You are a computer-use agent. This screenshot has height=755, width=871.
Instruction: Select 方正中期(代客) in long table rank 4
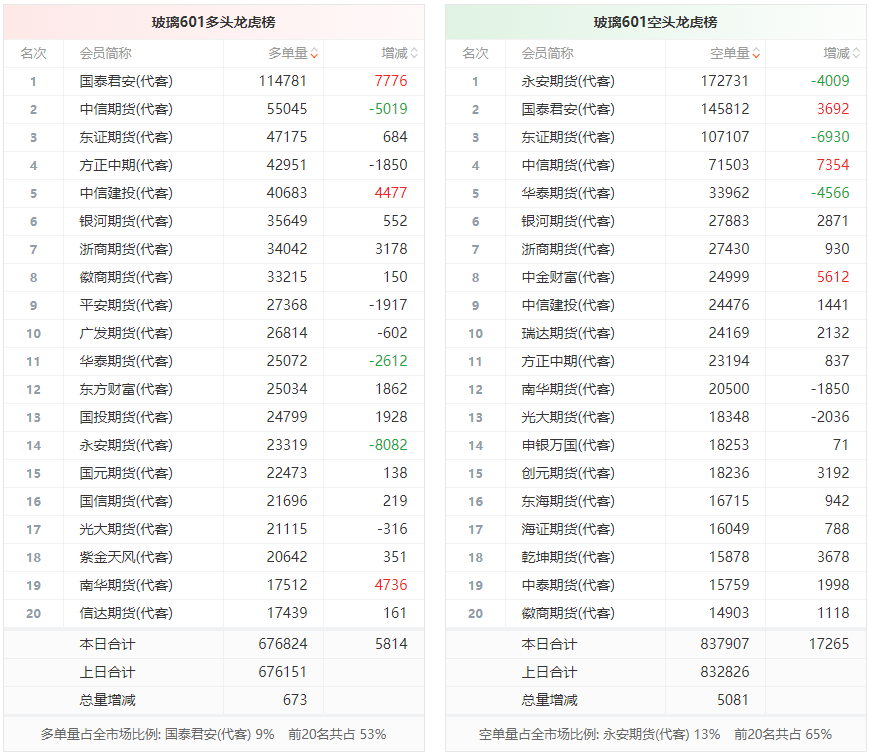point(126,165)
